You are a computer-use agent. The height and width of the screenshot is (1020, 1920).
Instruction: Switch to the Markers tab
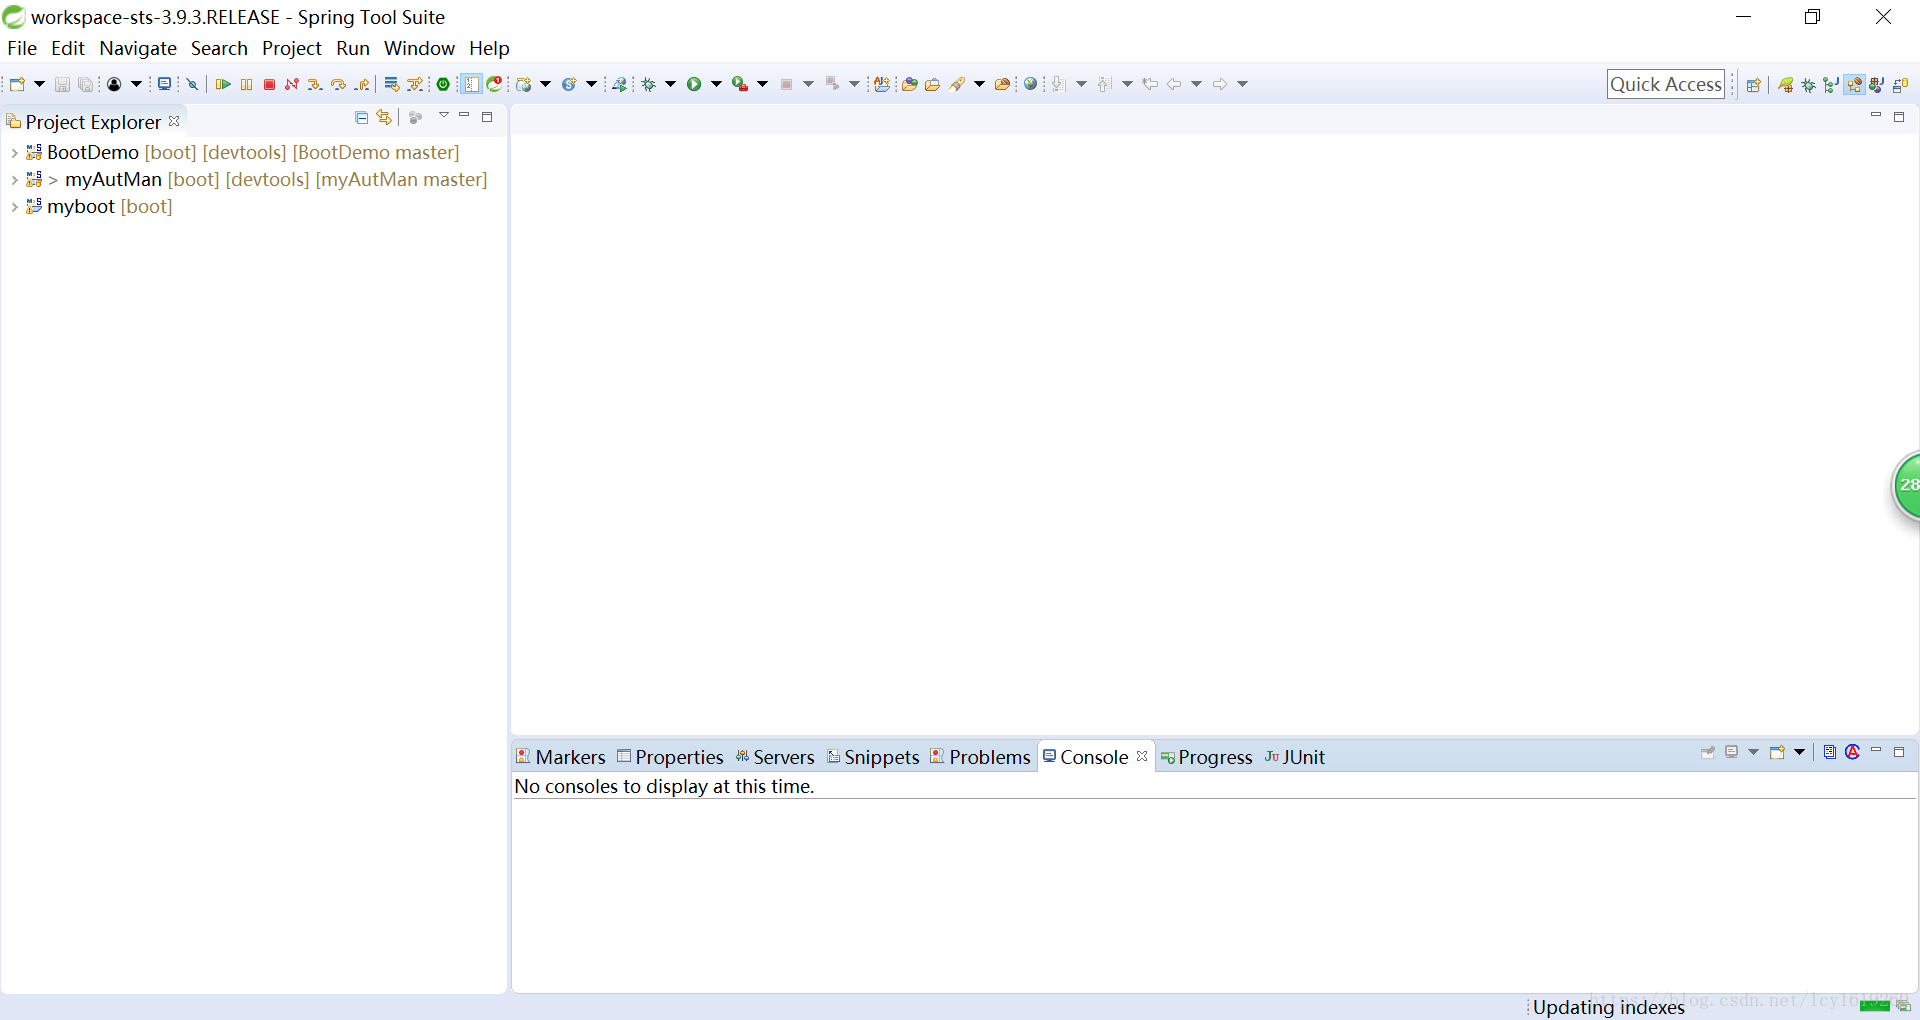pyautogui.click(x=561, y=757)
